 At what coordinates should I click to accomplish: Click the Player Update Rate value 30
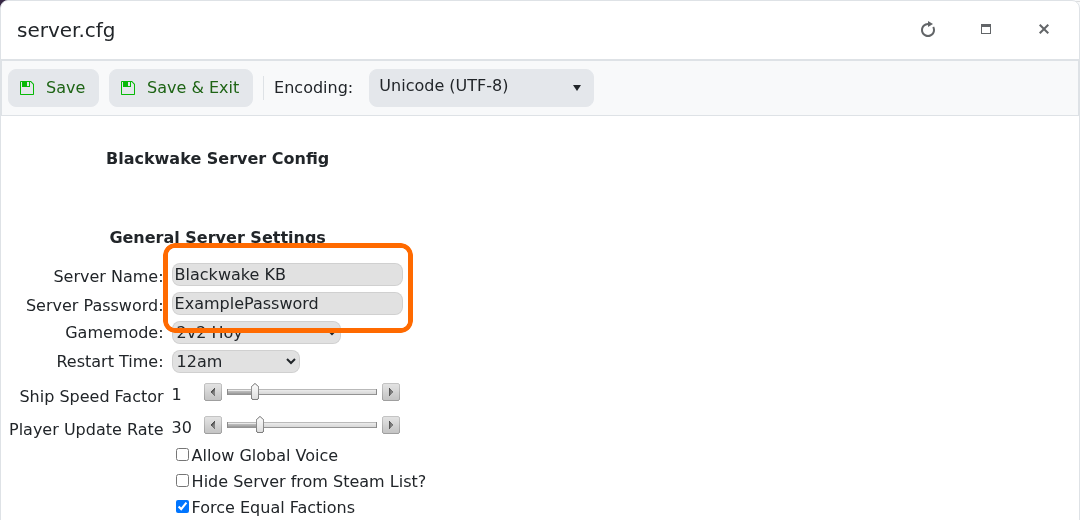point(182,428)
